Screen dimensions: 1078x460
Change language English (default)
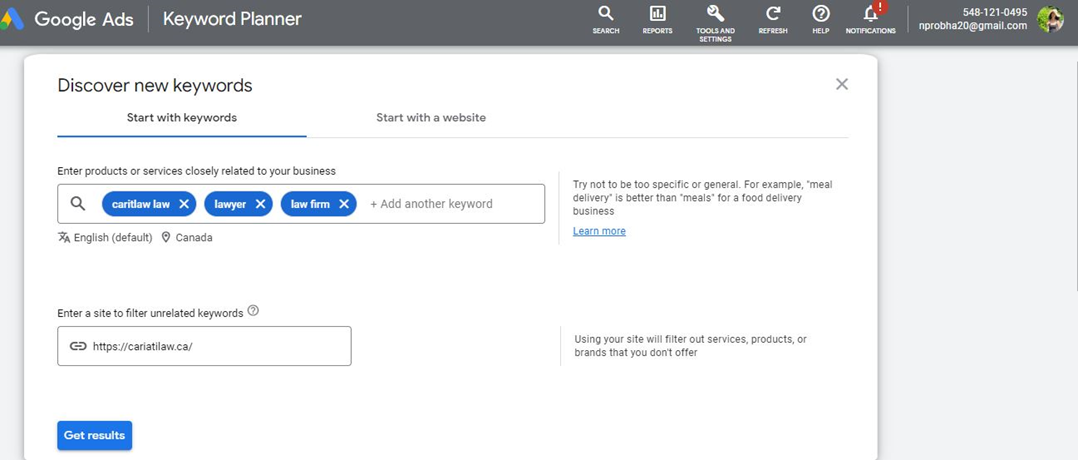click(x=105, y=237)
